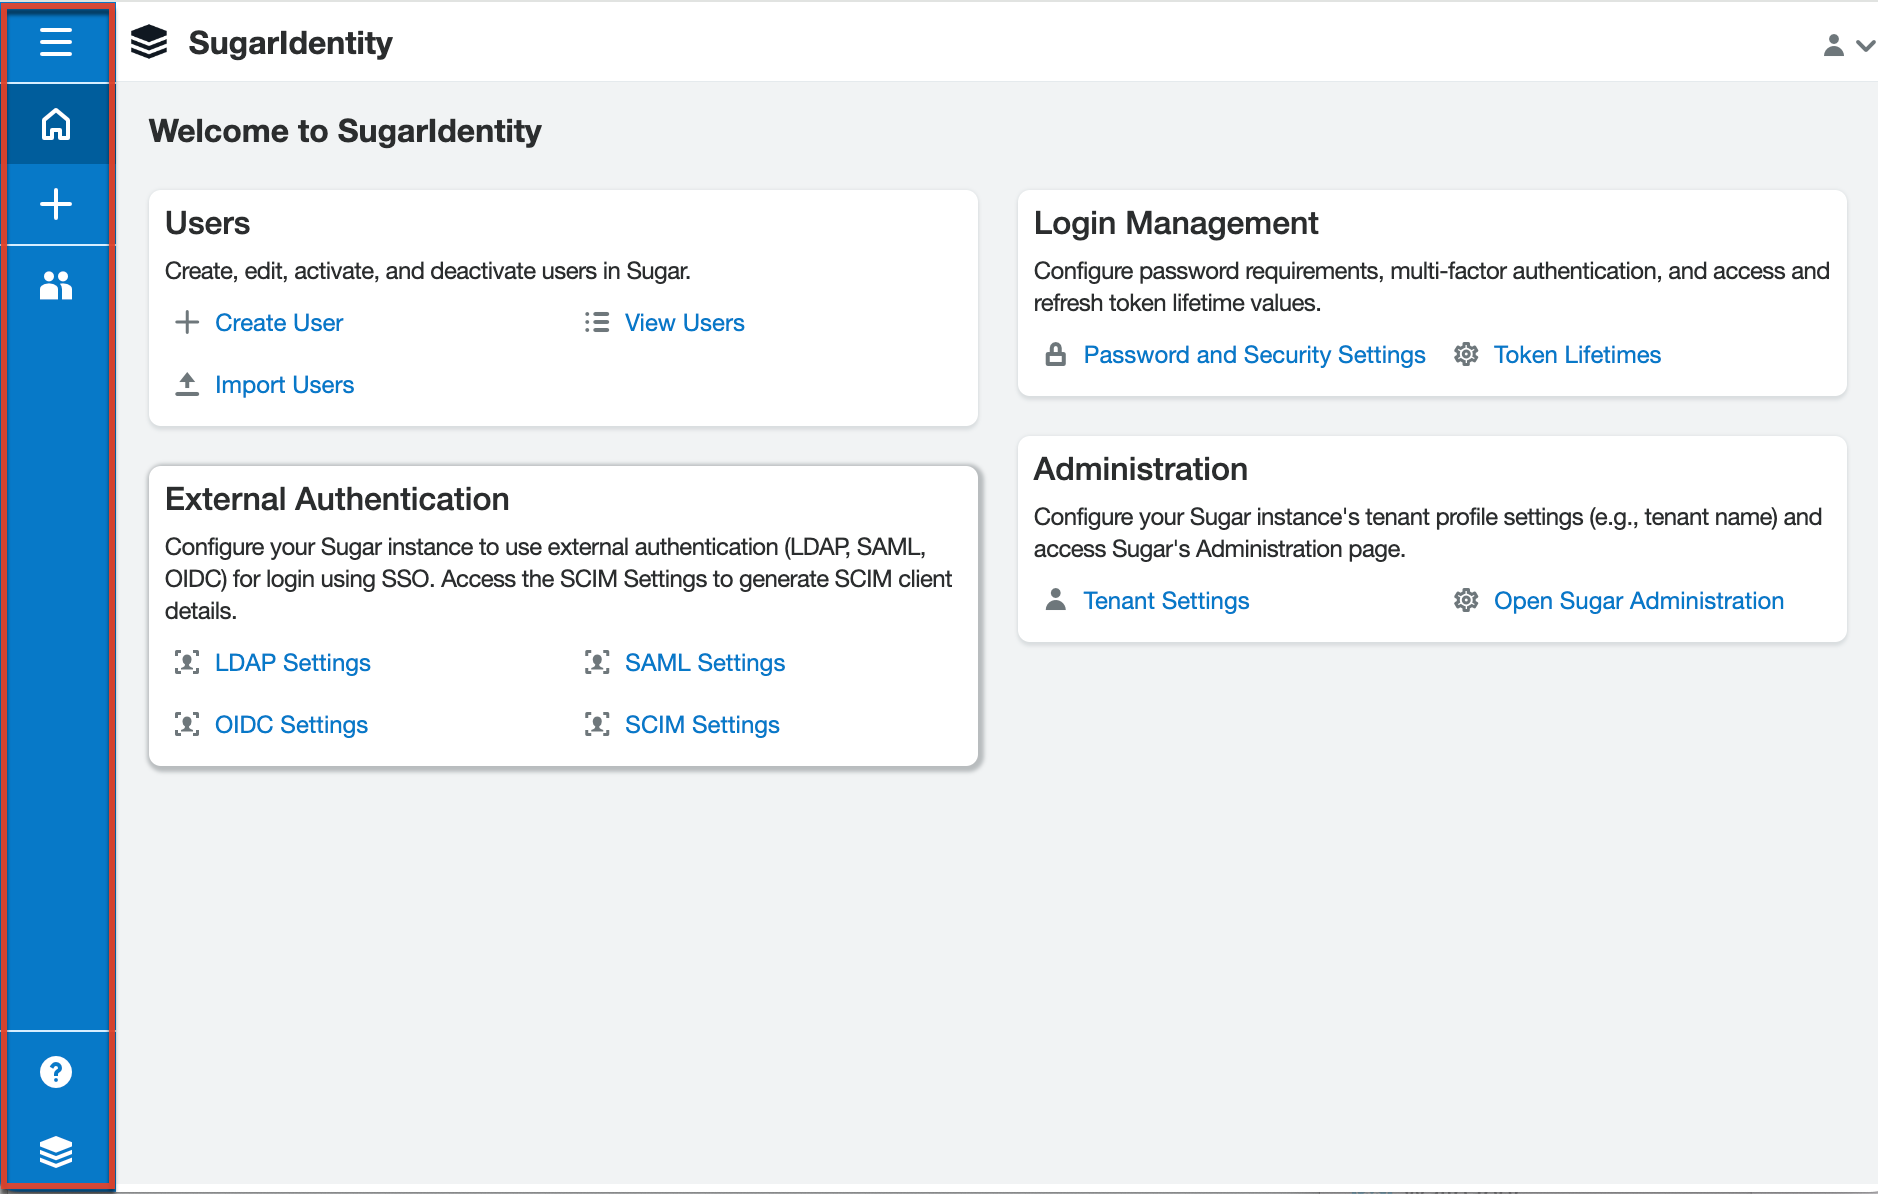Screen dimensions: 1878x1194
Task: Open the View Users link
Action: pos(685,323)
